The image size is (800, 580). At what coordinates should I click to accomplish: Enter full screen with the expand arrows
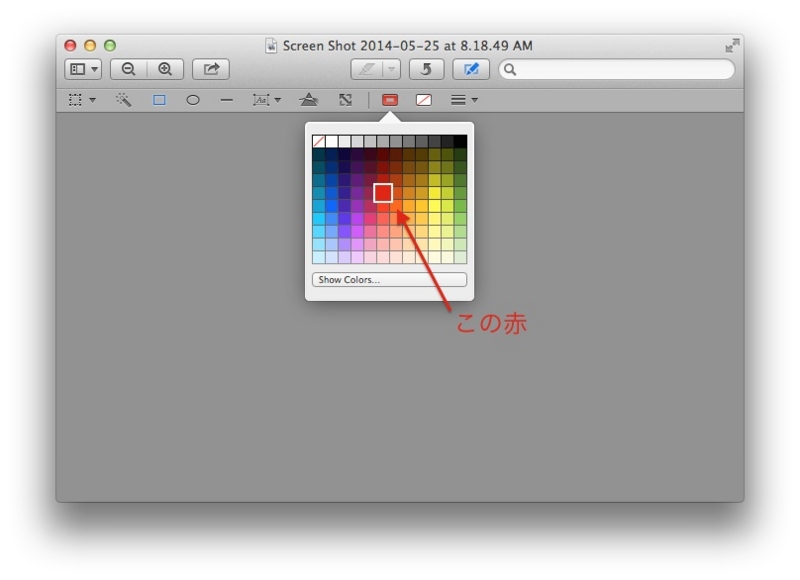[732, 45]
